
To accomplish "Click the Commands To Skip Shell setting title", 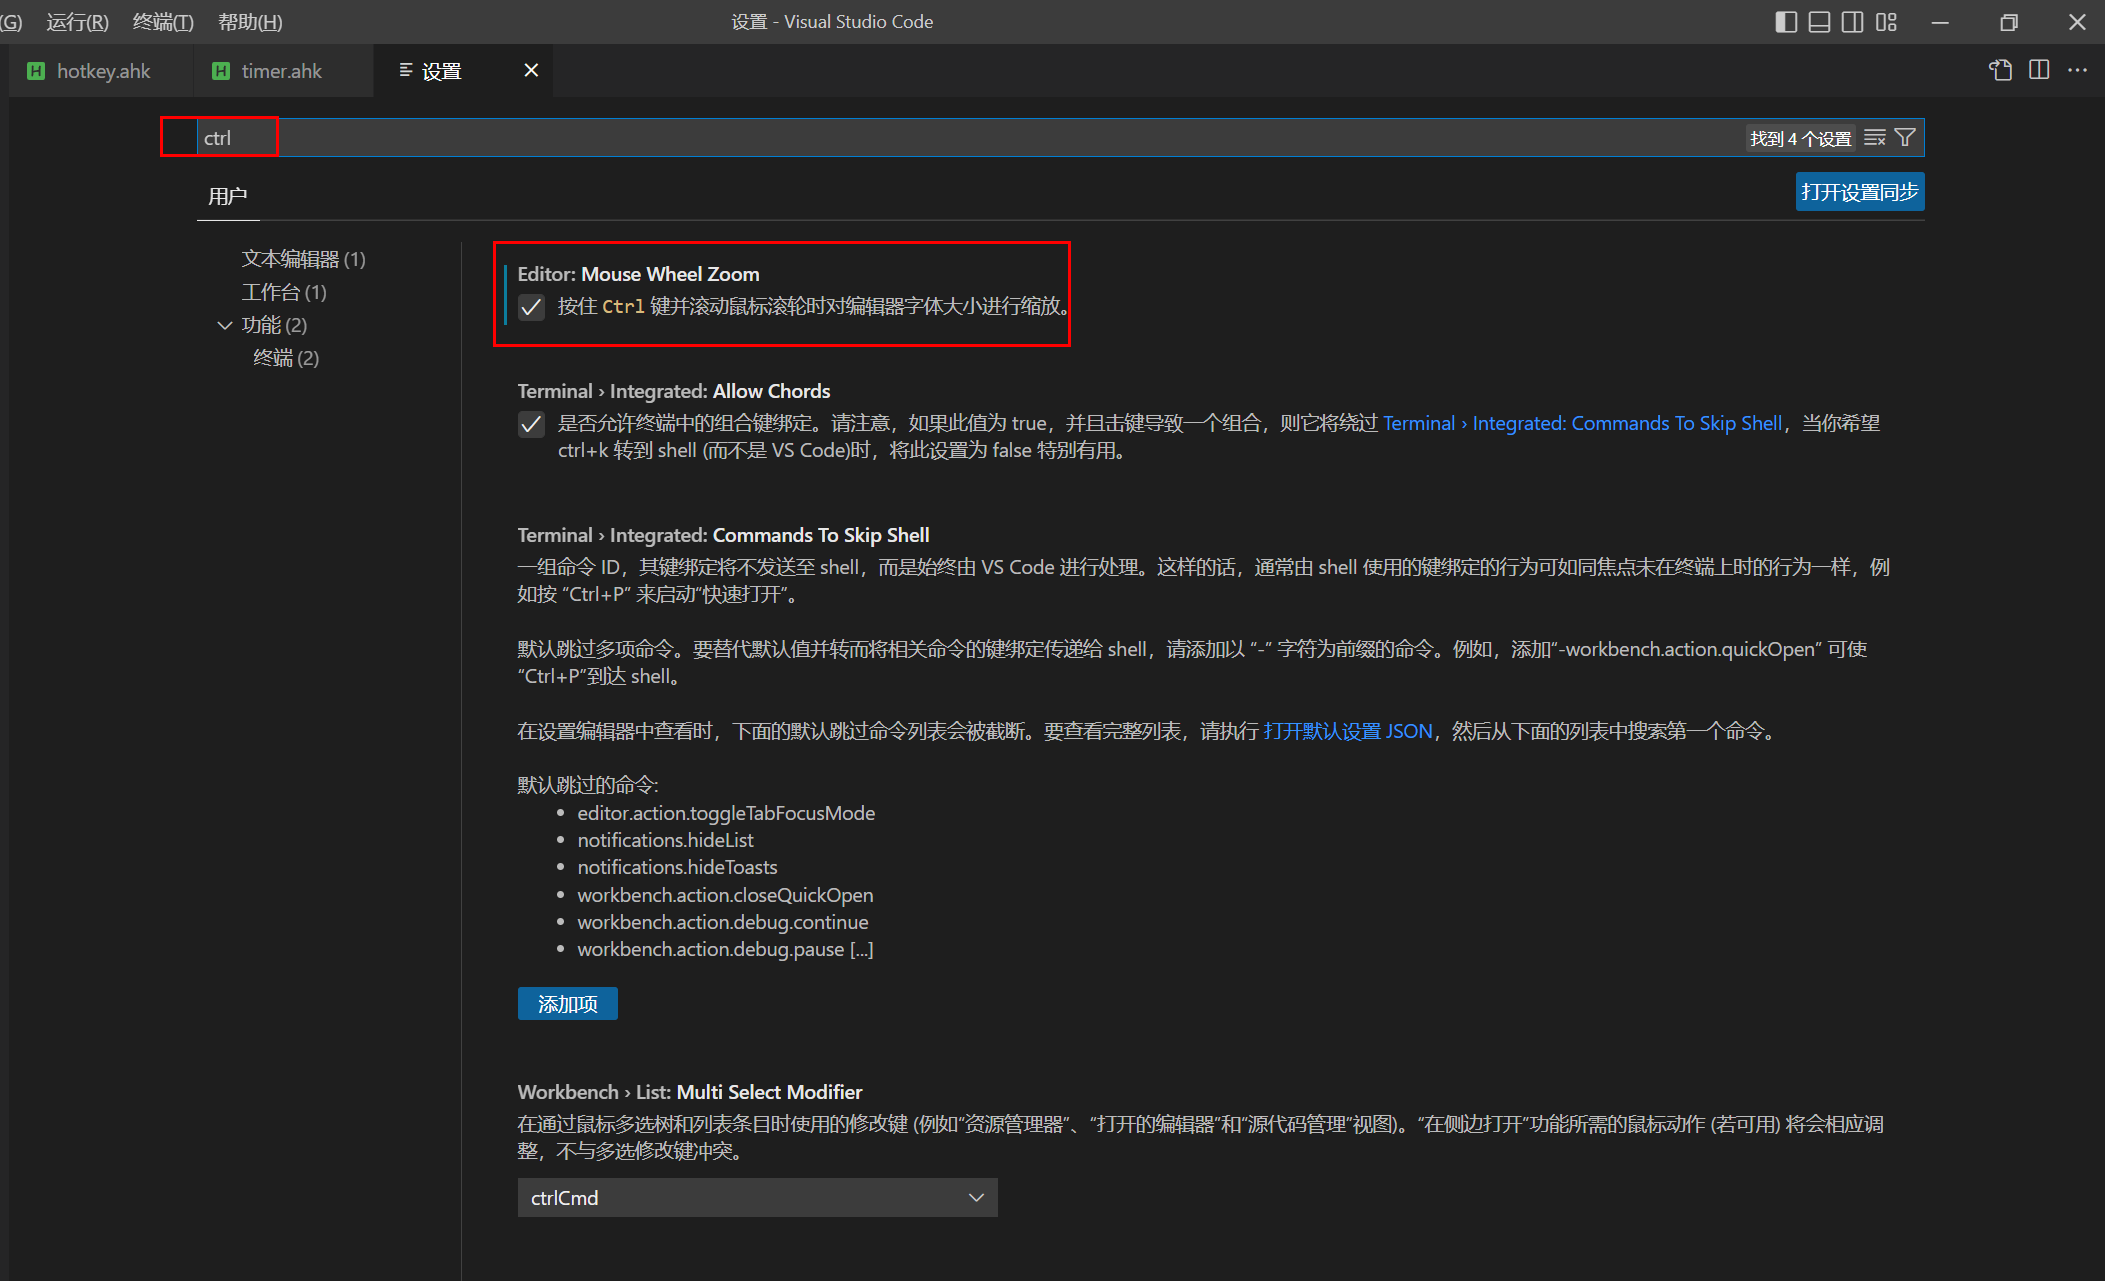I will coord(723,535).
